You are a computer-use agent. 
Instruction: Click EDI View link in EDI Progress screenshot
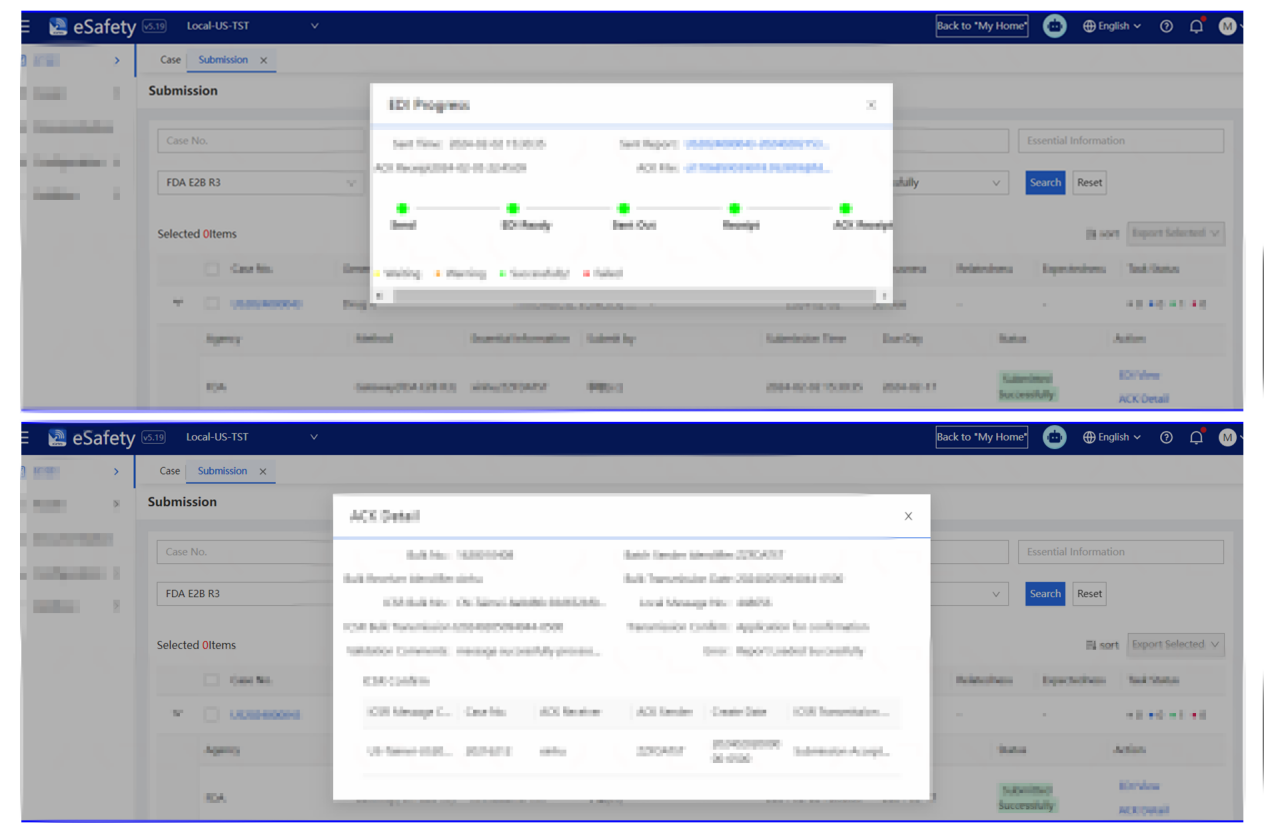1139,376
